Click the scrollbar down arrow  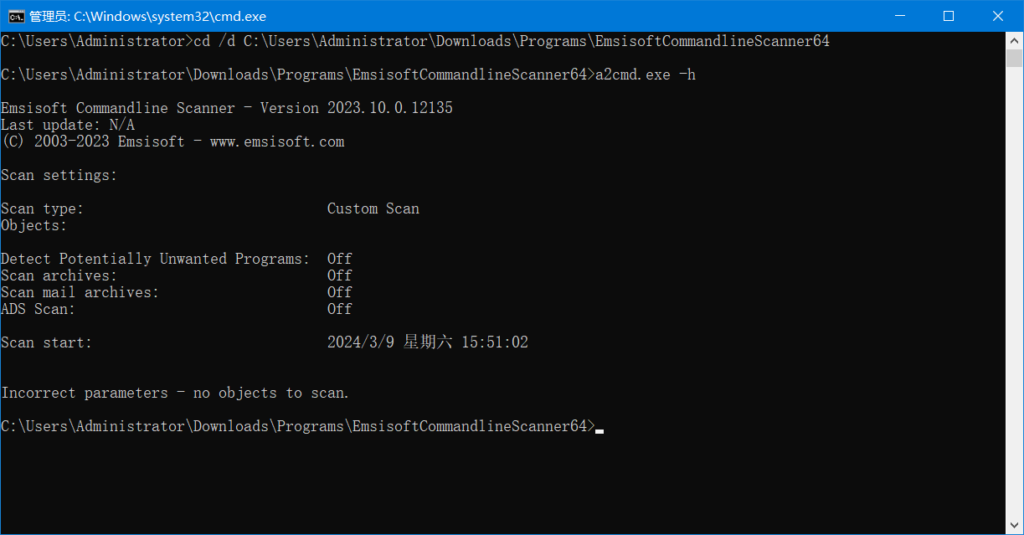[1014, 525]
